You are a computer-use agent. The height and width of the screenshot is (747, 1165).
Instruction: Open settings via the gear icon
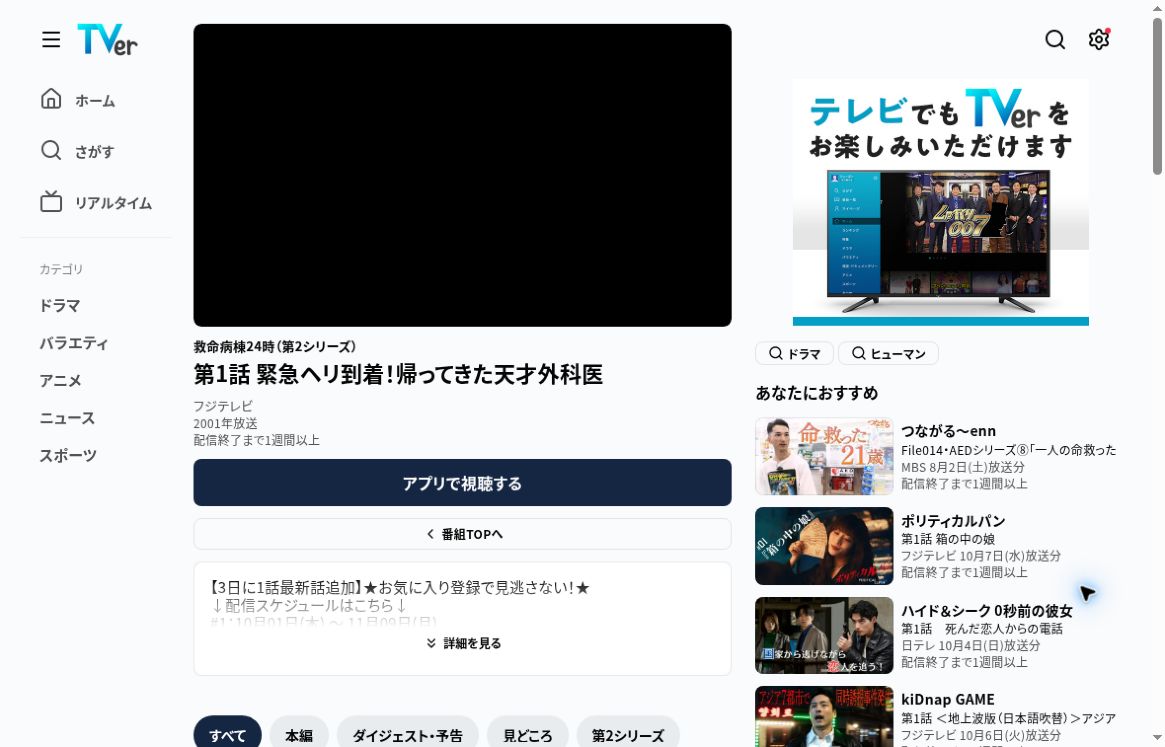click(1099, 39)
